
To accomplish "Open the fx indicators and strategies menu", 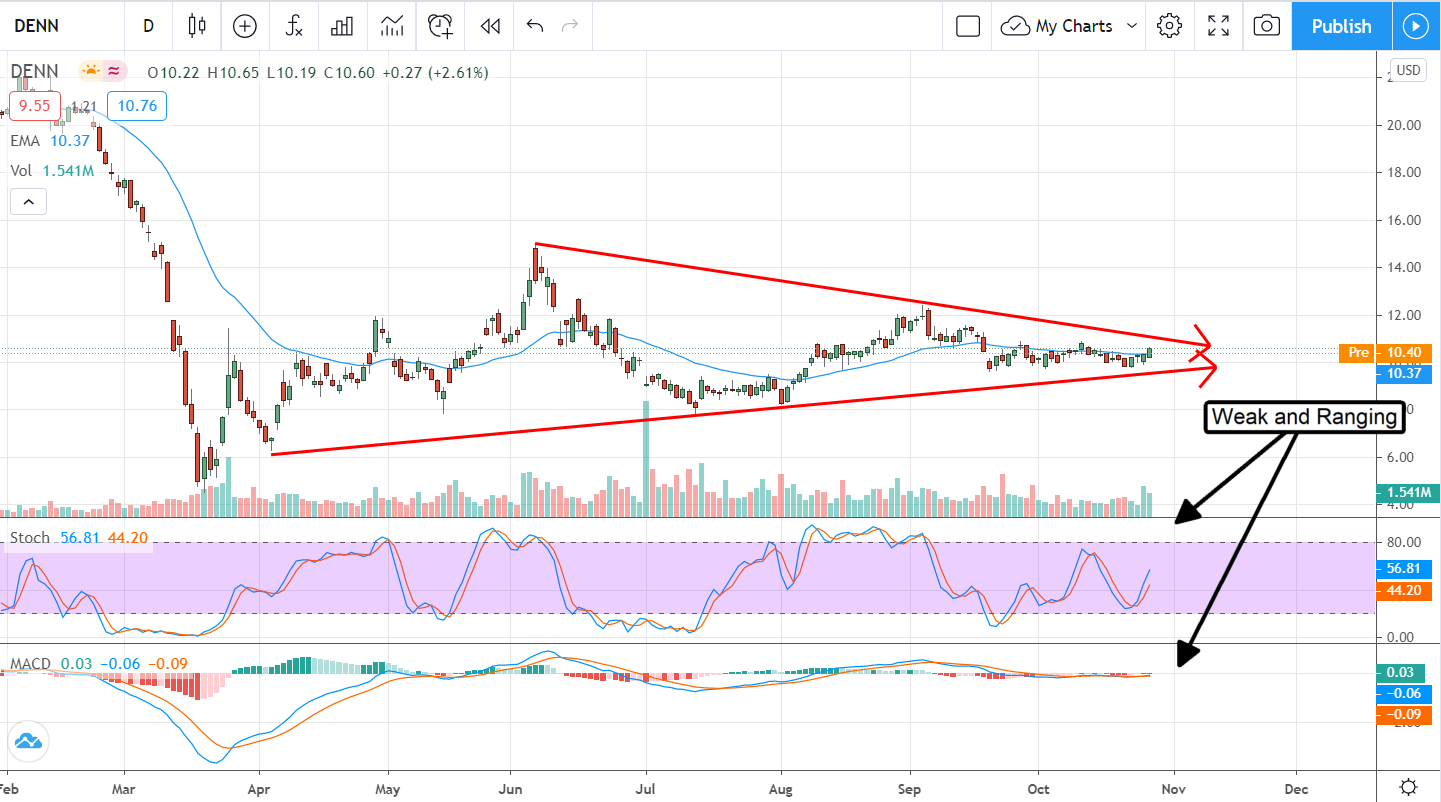I will (294, 26).
